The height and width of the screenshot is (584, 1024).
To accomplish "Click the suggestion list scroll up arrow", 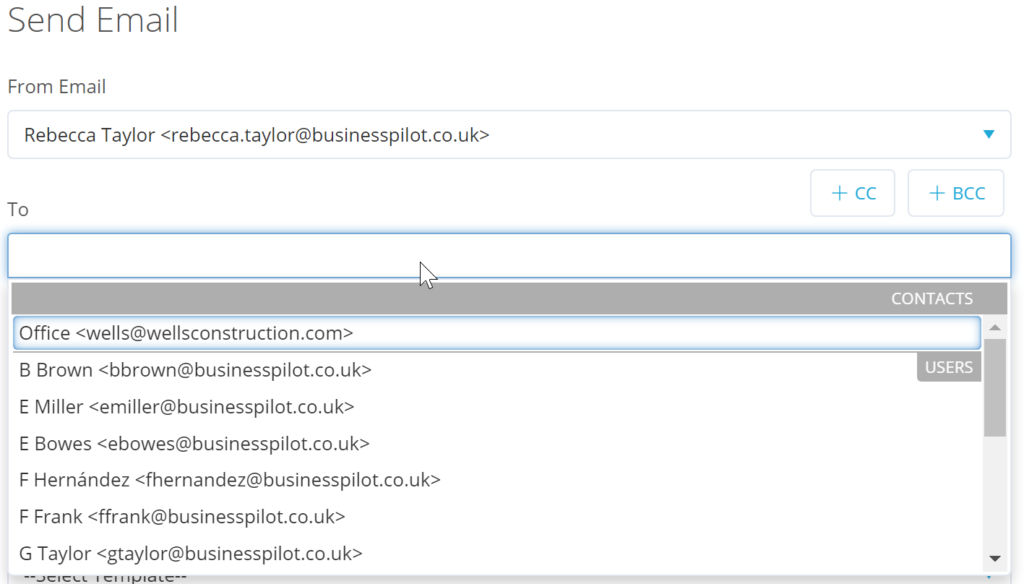I will (x=994, y=327).
